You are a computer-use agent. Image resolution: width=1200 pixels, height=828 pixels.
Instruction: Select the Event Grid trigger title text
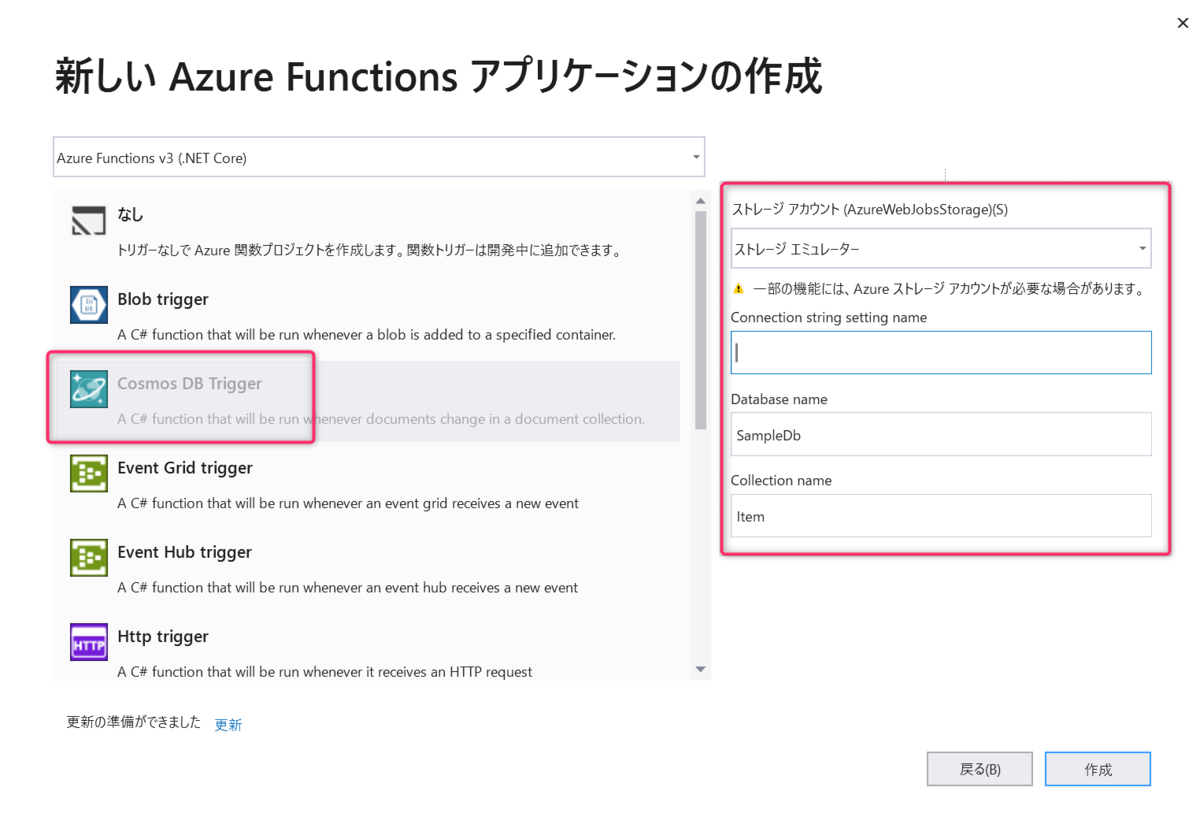(185, 467)
